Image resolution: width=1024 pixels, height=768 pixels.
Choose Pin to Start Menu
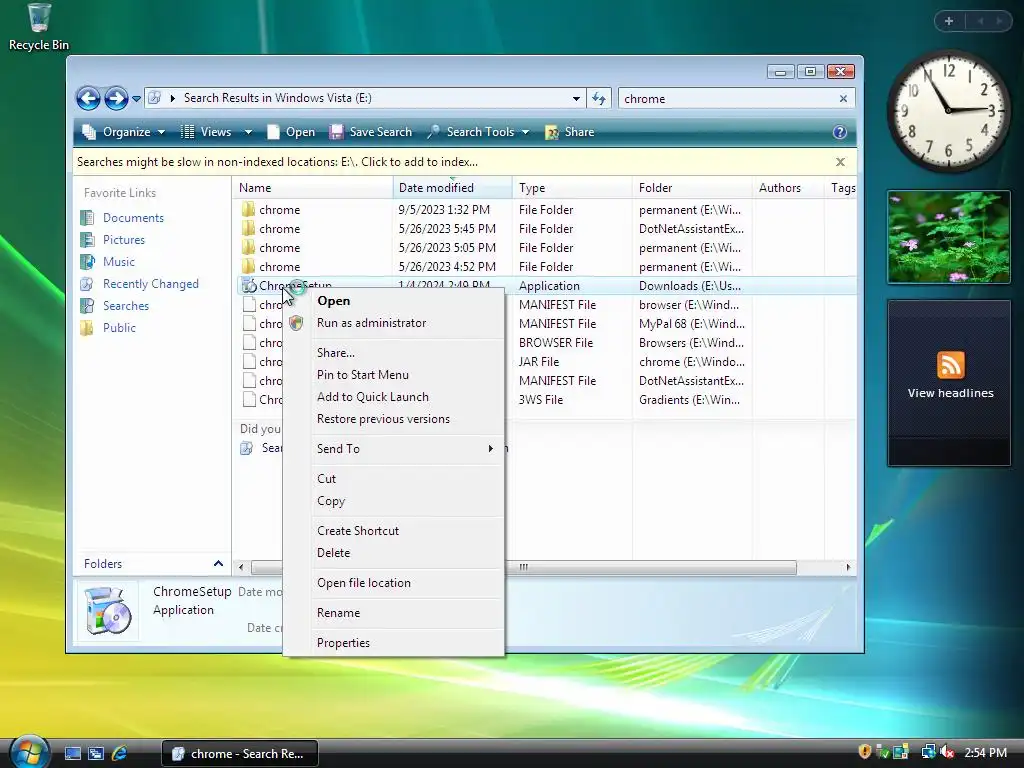pos(394,375)
